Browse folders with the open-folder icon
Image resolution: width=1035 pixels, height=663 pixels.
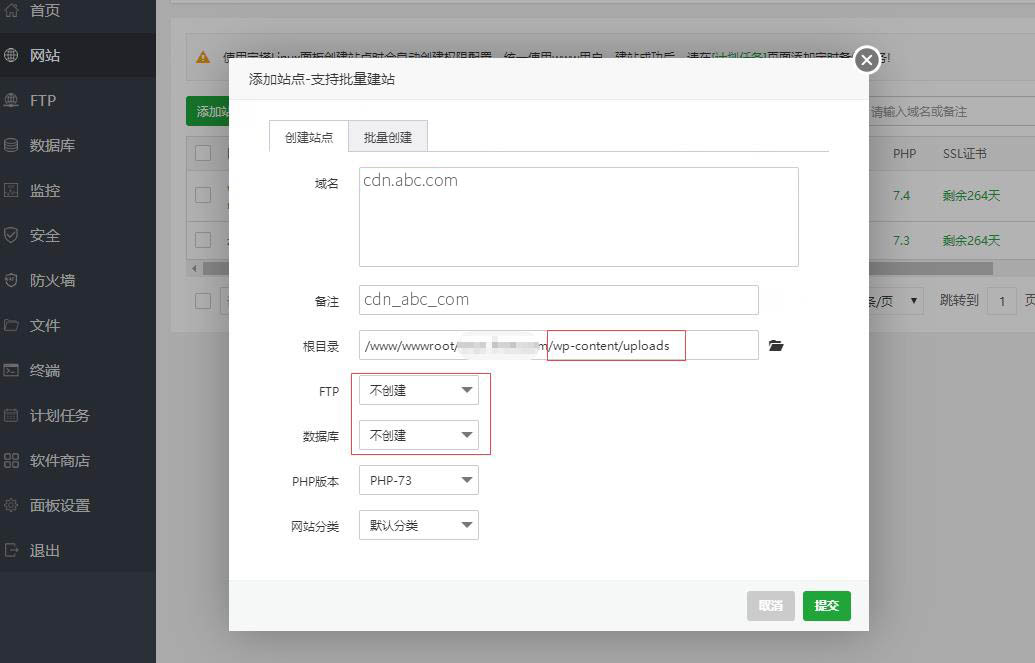[x=776, y=345]
